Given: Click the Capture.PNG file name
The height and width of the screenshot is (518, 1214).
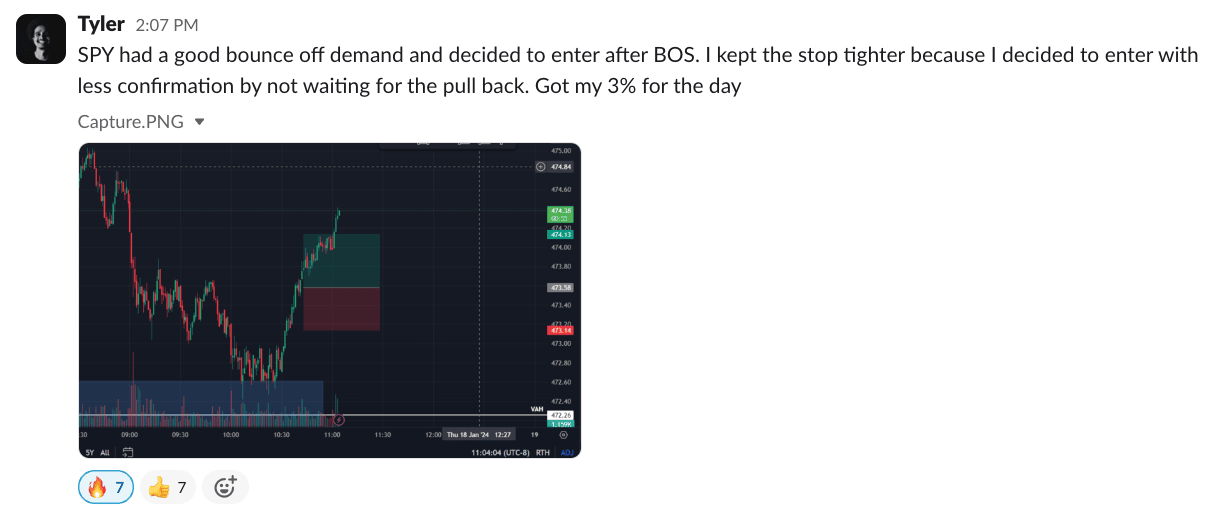Looking at the screenshot, I should tap(130, 122).
